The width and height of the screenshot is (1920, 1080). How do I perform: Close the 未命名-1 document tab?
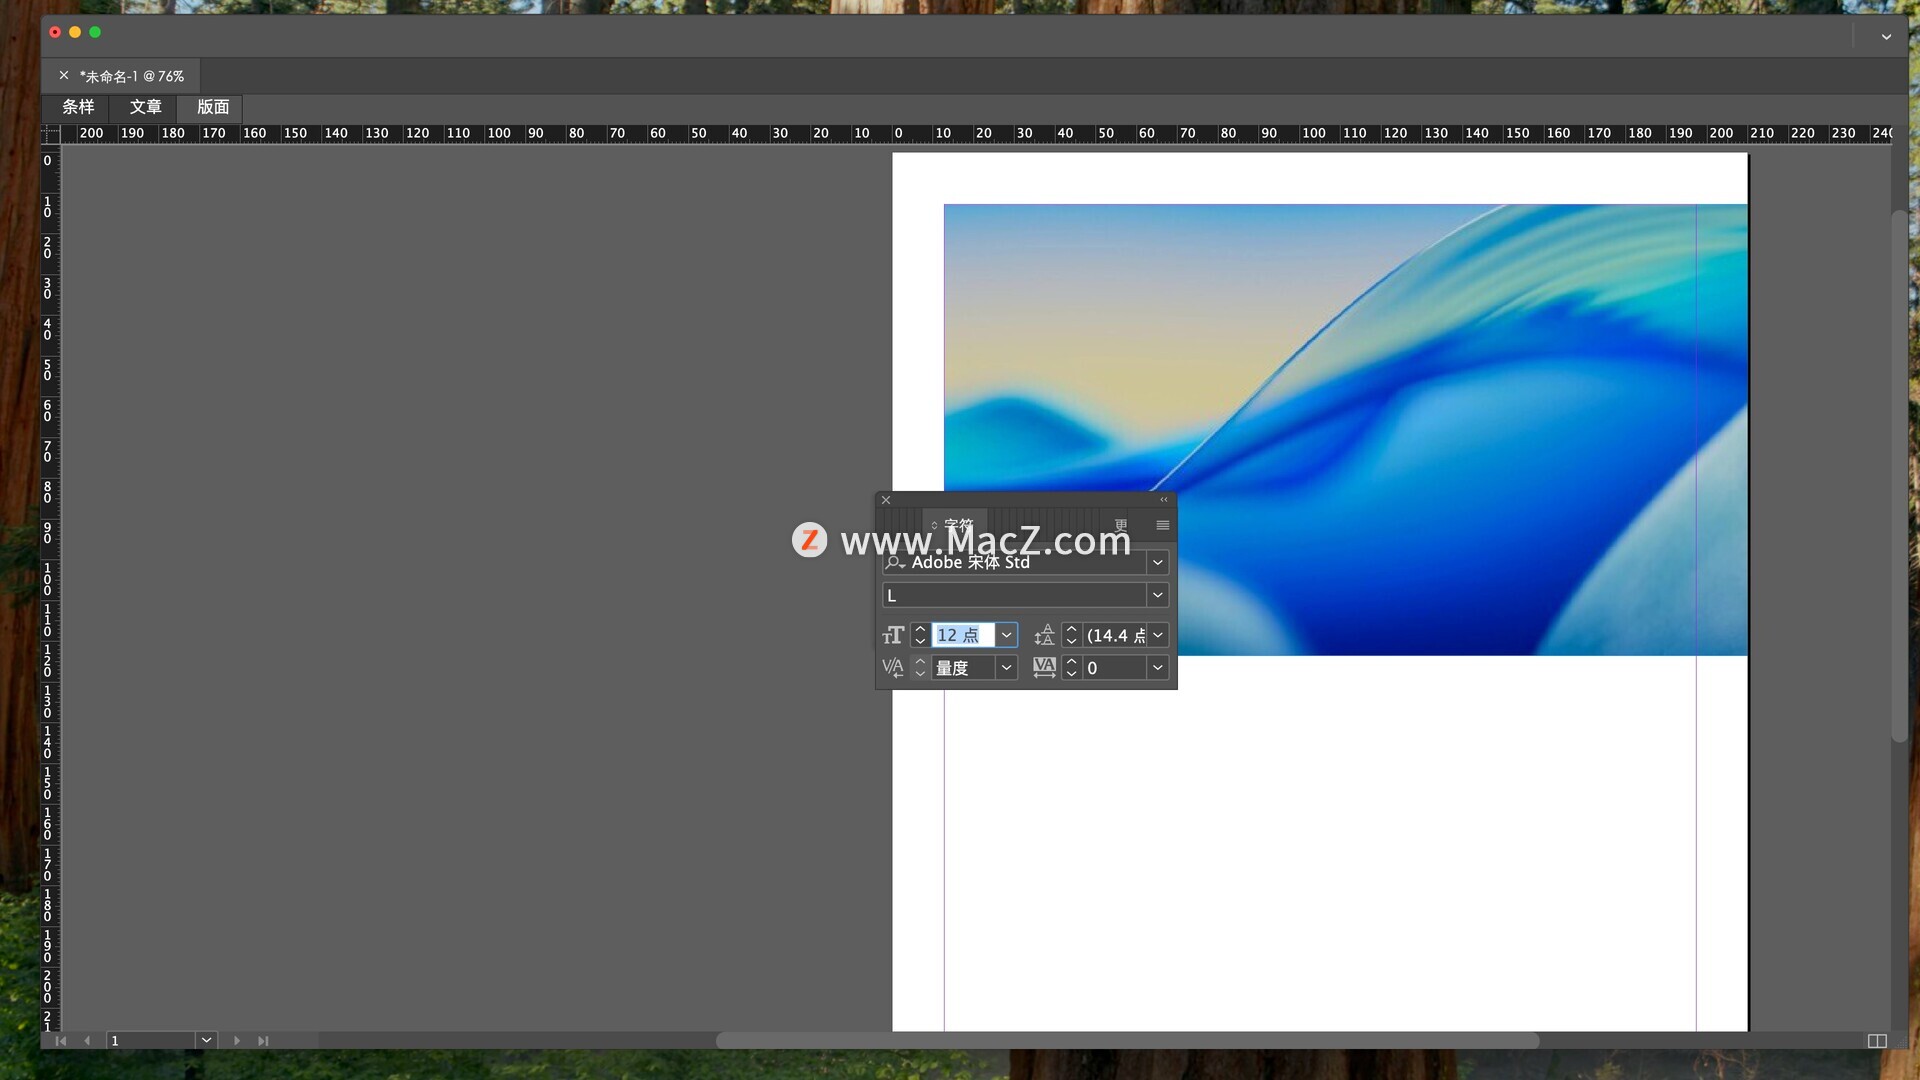[x=64, y=76]
